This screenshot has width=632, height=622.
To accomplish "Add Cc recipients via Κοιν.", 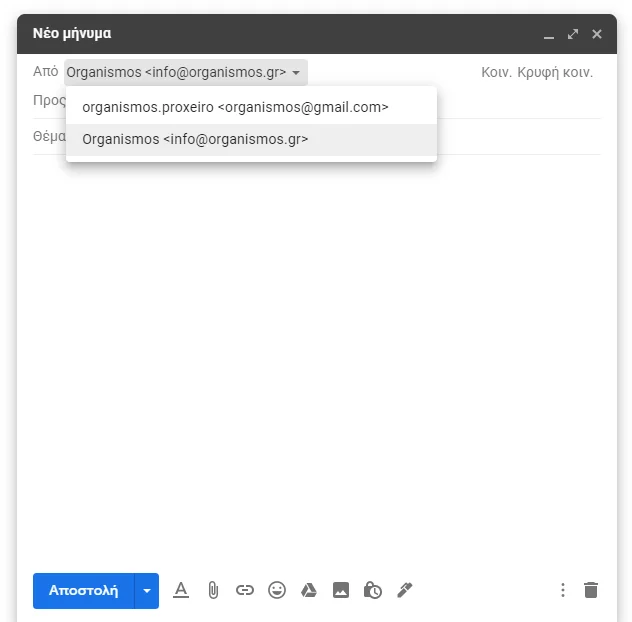I will click(x=496, y=73).
